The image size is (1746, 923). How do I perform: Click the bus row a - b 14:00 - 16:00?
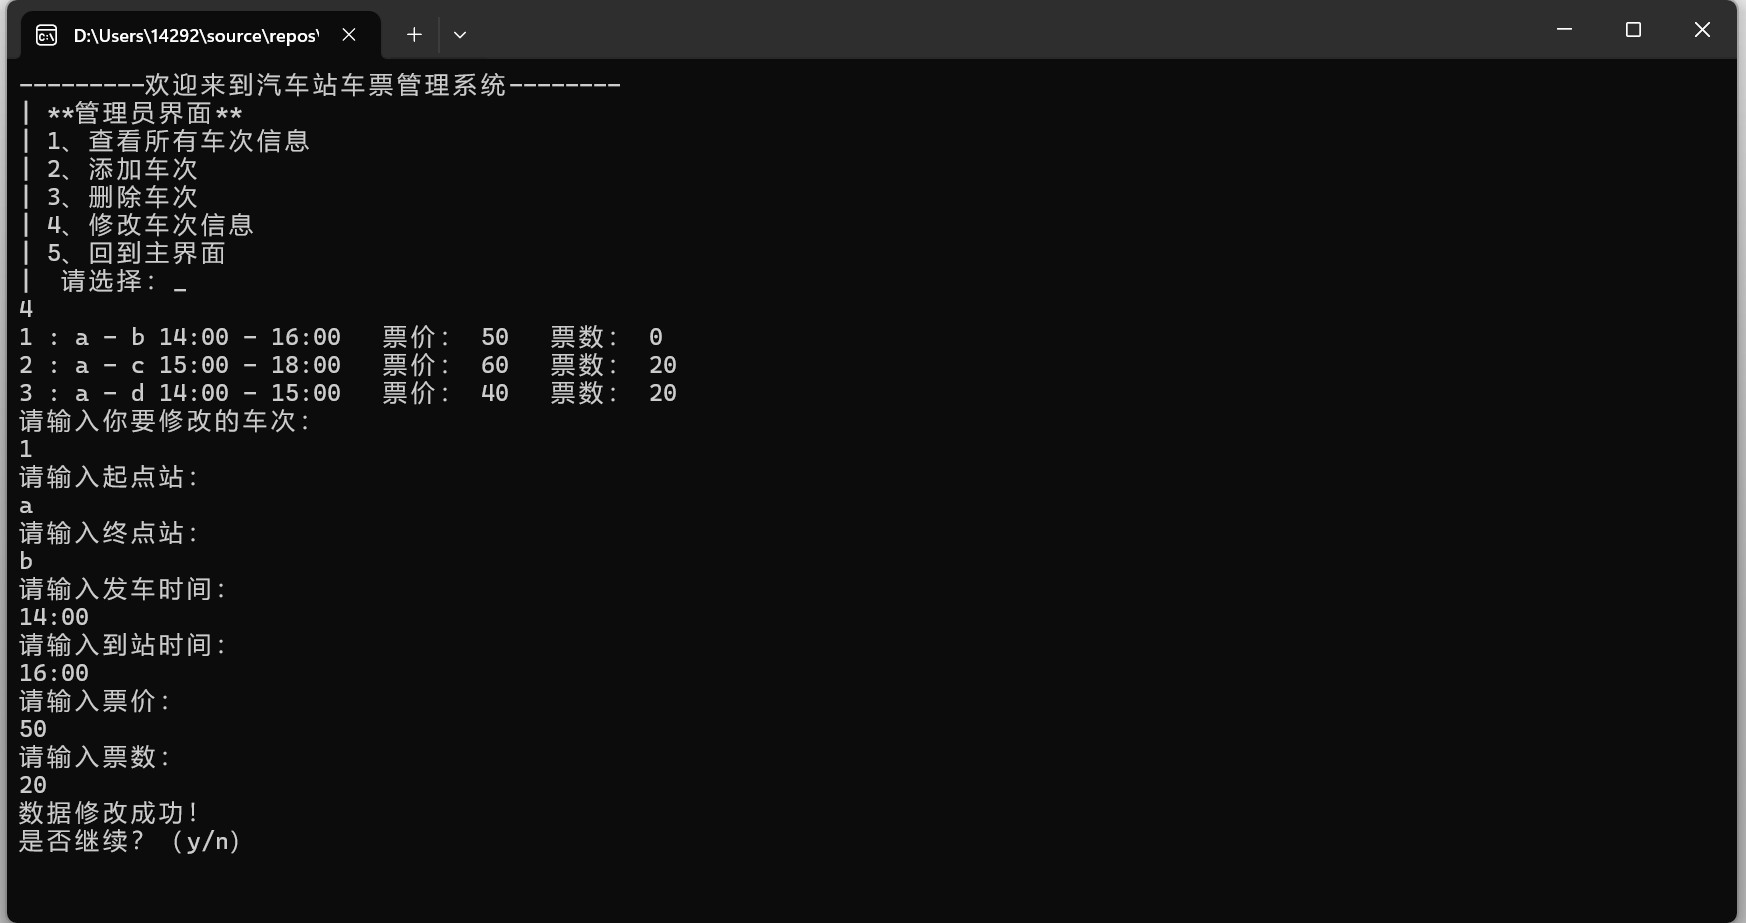pos(341,337)
